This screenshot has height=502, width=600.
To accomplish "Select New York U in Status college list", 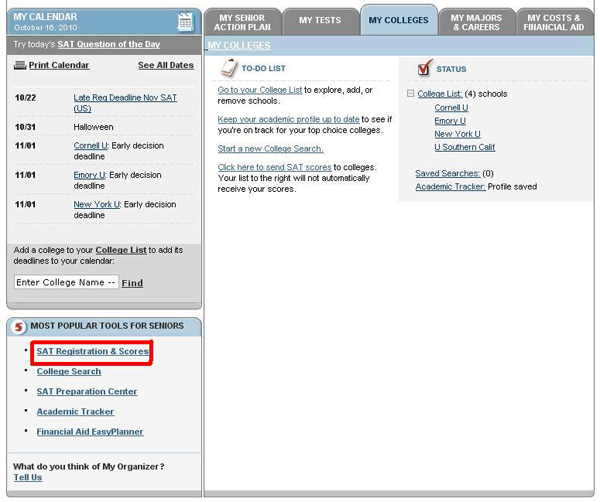I will click(457, 134).
